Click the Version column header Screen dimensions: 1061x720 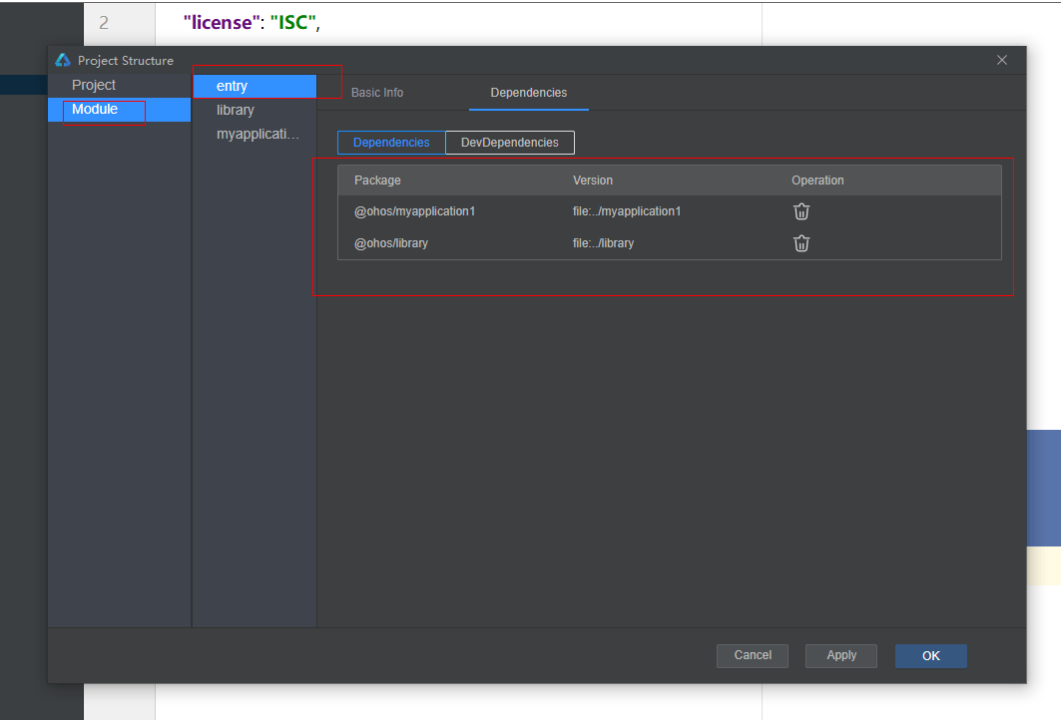[x=594, y=180]
